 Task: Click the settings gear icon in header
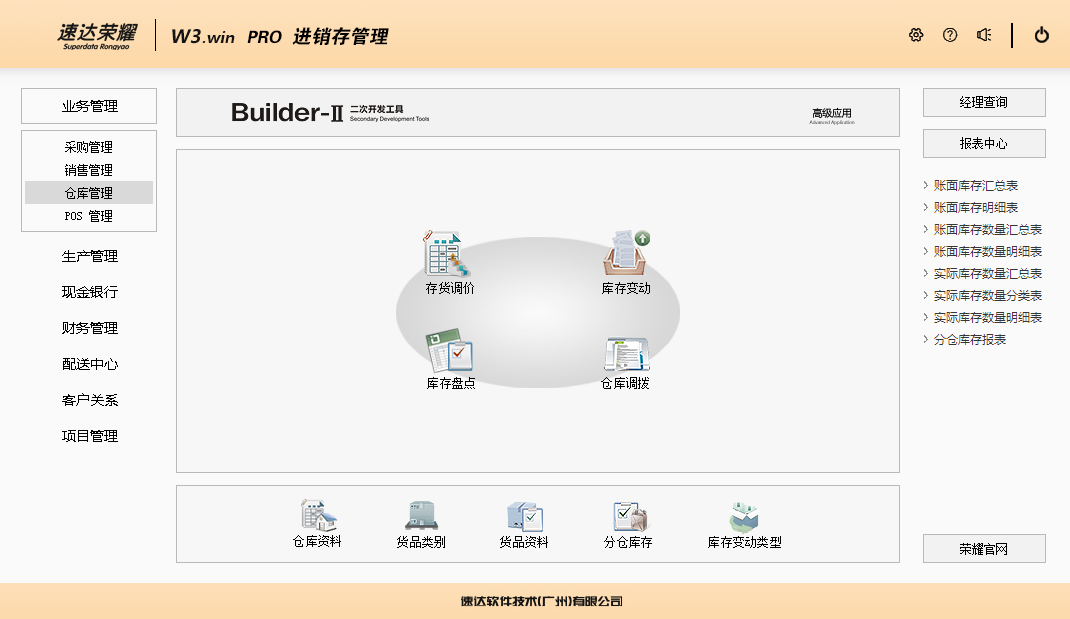916,35
